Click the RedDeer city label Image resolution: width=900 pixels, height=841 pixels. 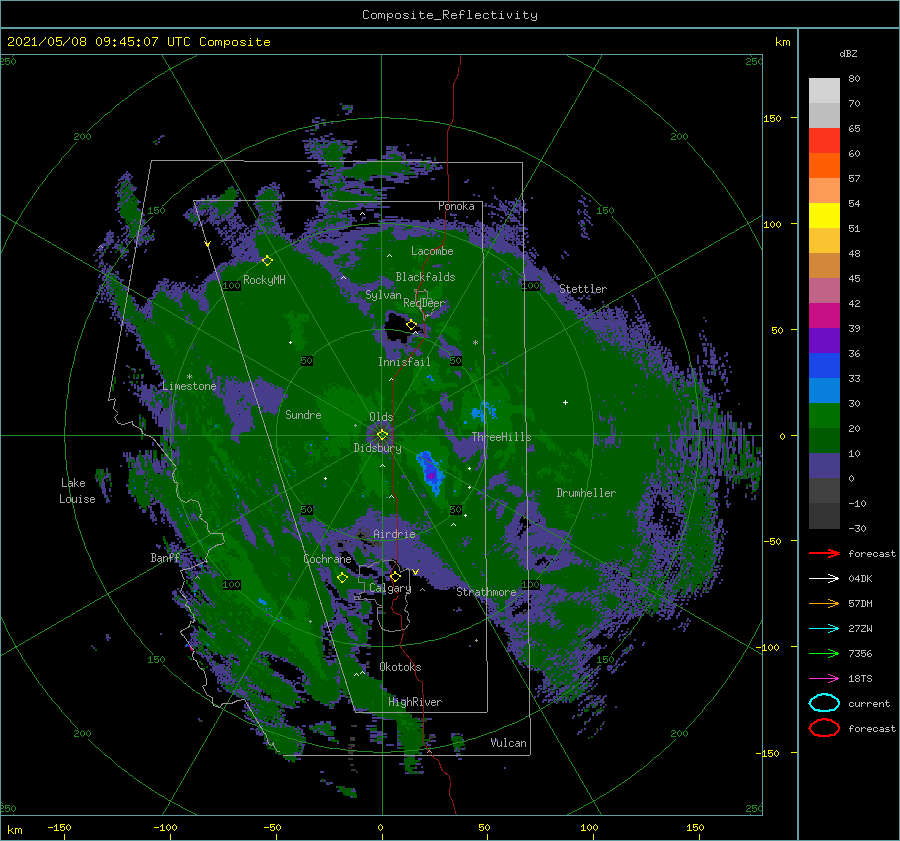(x=424, y=303)
